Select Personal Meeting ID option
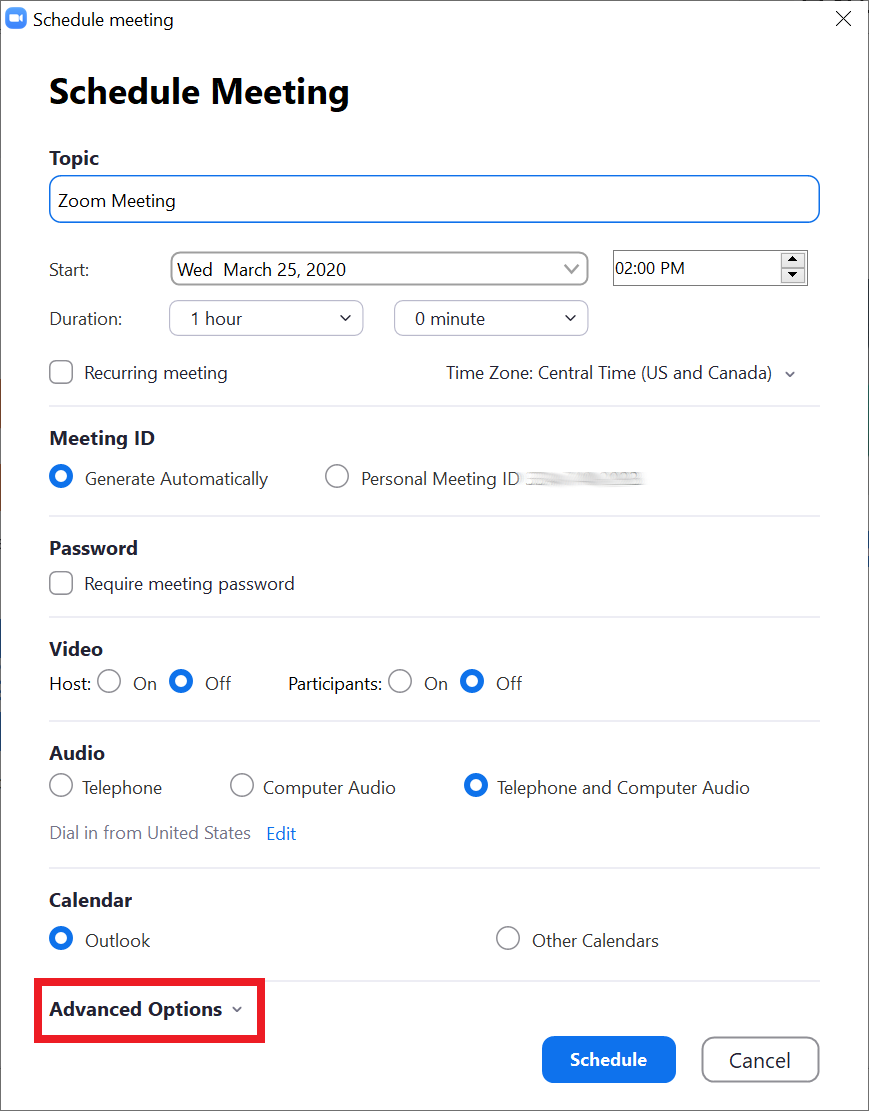The height and width of the screenshot is (1111, 869). coord(337,476)
